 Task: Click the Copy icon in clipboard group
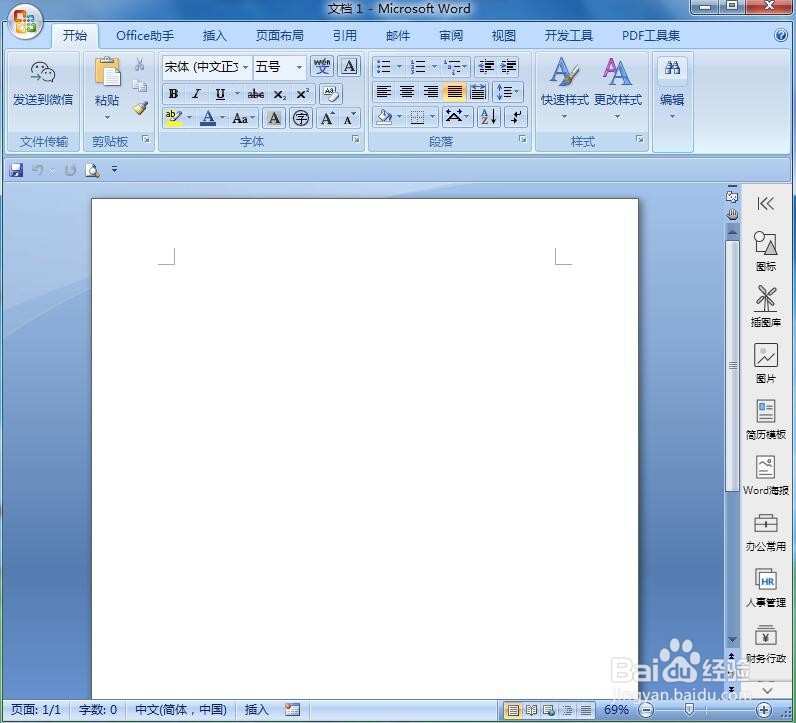[x=140, y=86]
